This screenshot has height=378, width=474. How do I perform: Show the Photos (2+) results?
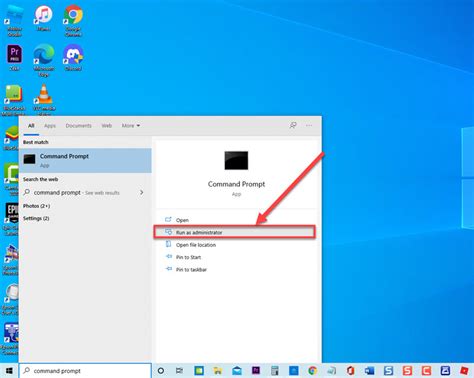(36, 206)
